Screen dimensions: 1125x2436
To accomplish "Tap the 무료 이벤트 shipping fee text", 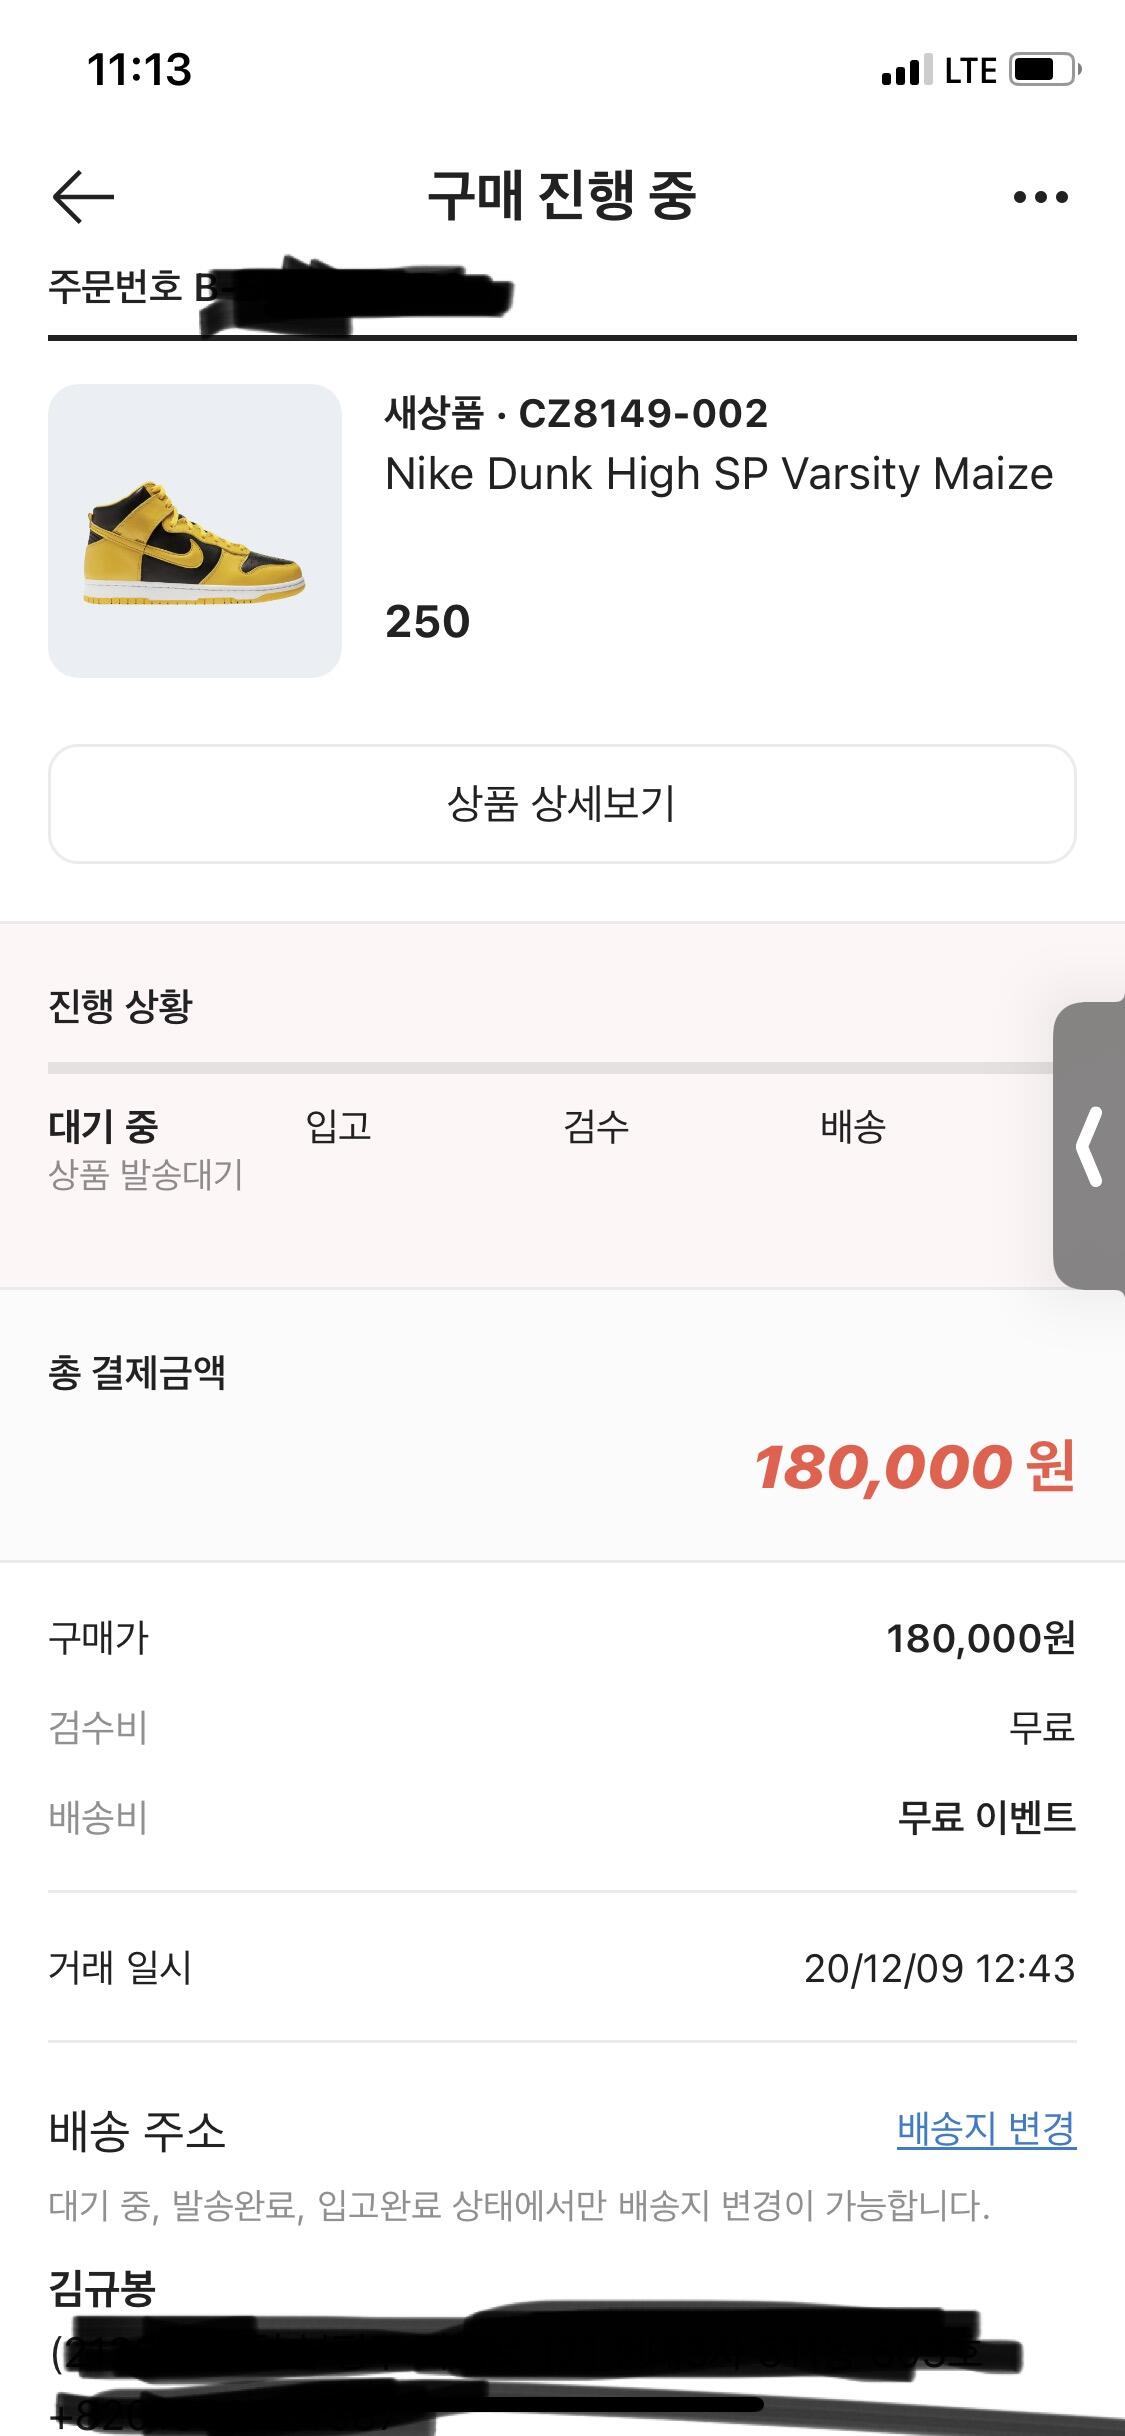I will coord(986,1817).
